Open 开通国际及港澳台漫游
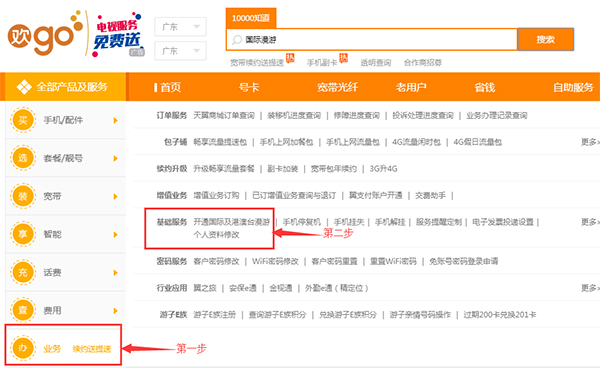Screen dimensions: 600x372 (232, 222)
